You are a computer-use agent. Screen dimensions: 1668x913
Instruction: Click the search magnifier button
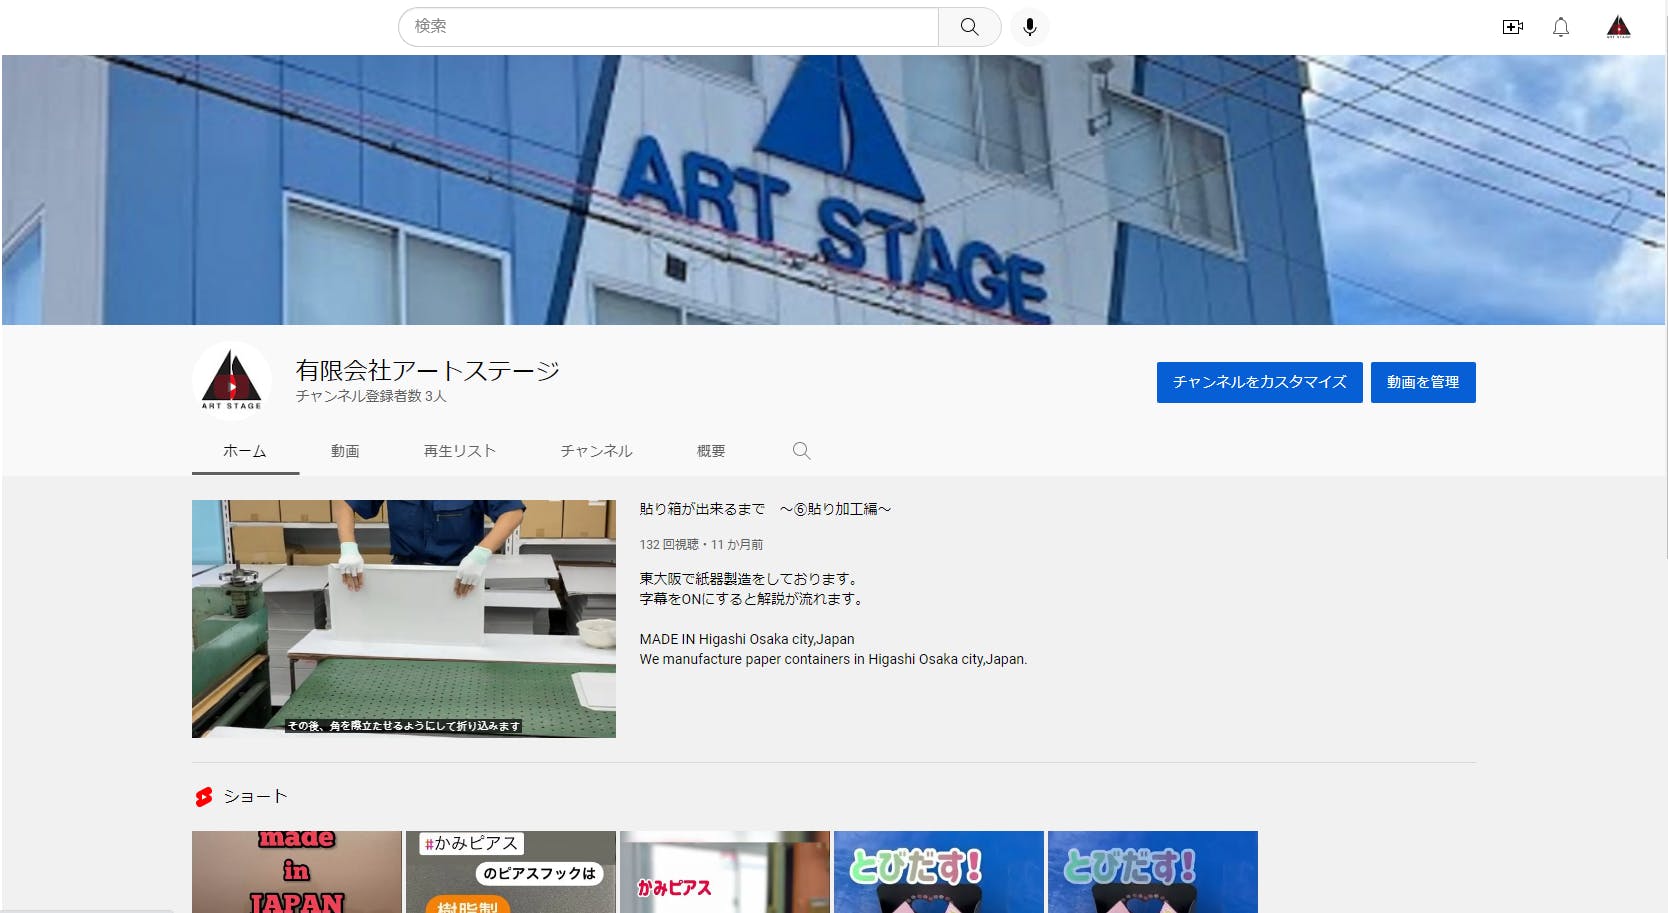pyautogui.click(x=969, y=27)
